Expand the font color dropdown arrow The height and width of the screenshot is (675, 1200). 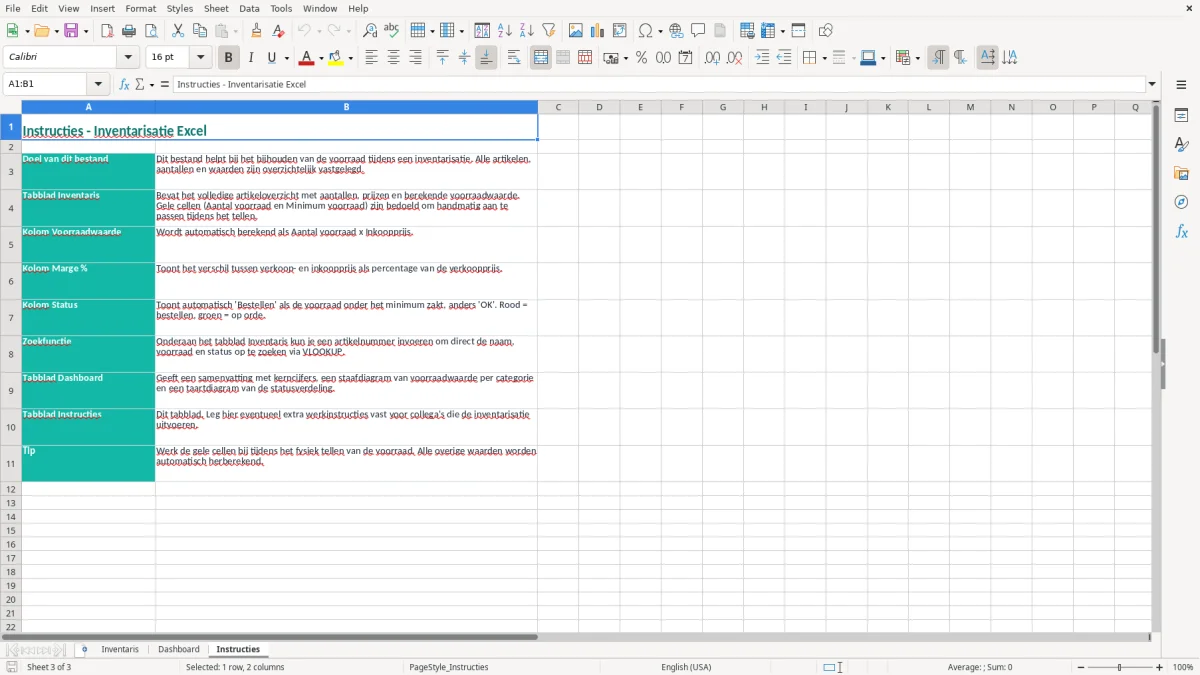(320, 58)
